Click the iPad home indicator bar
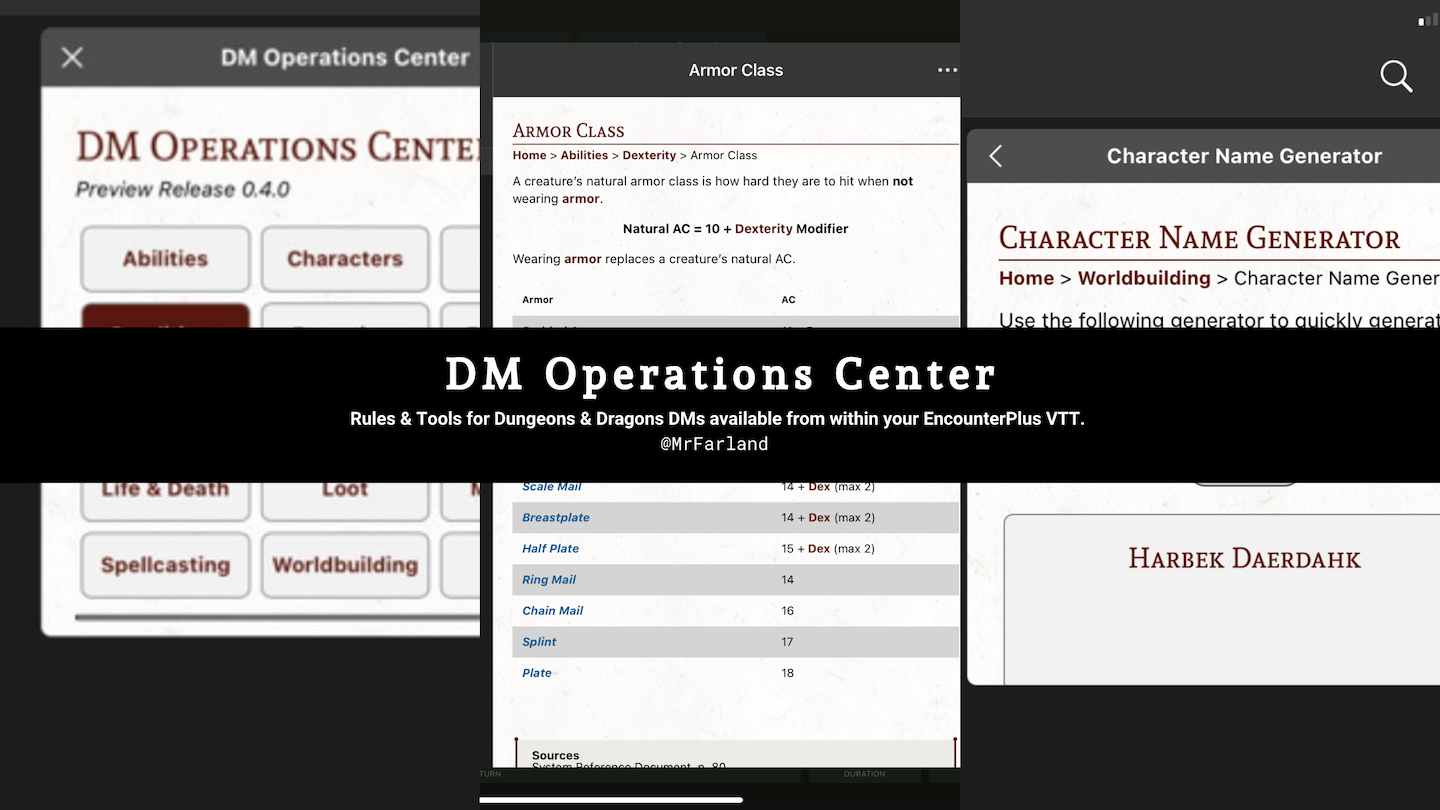Screen dimensions: 1440x810 (612, 800)
